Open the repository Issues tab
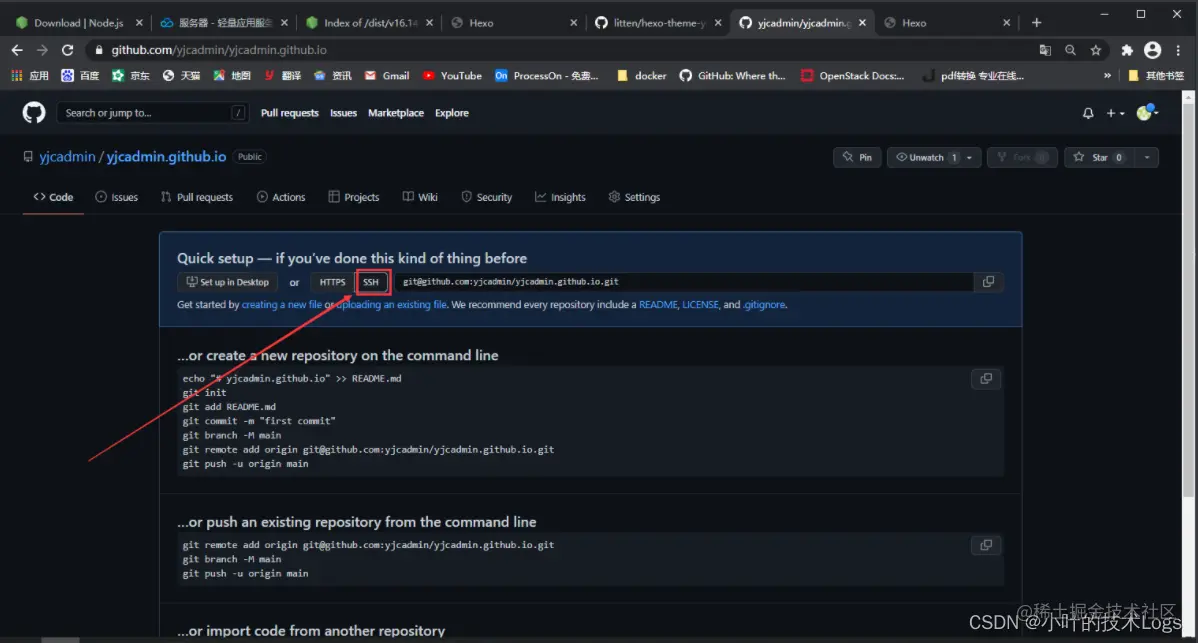1198x643 pixels. [x=117, y=197]
